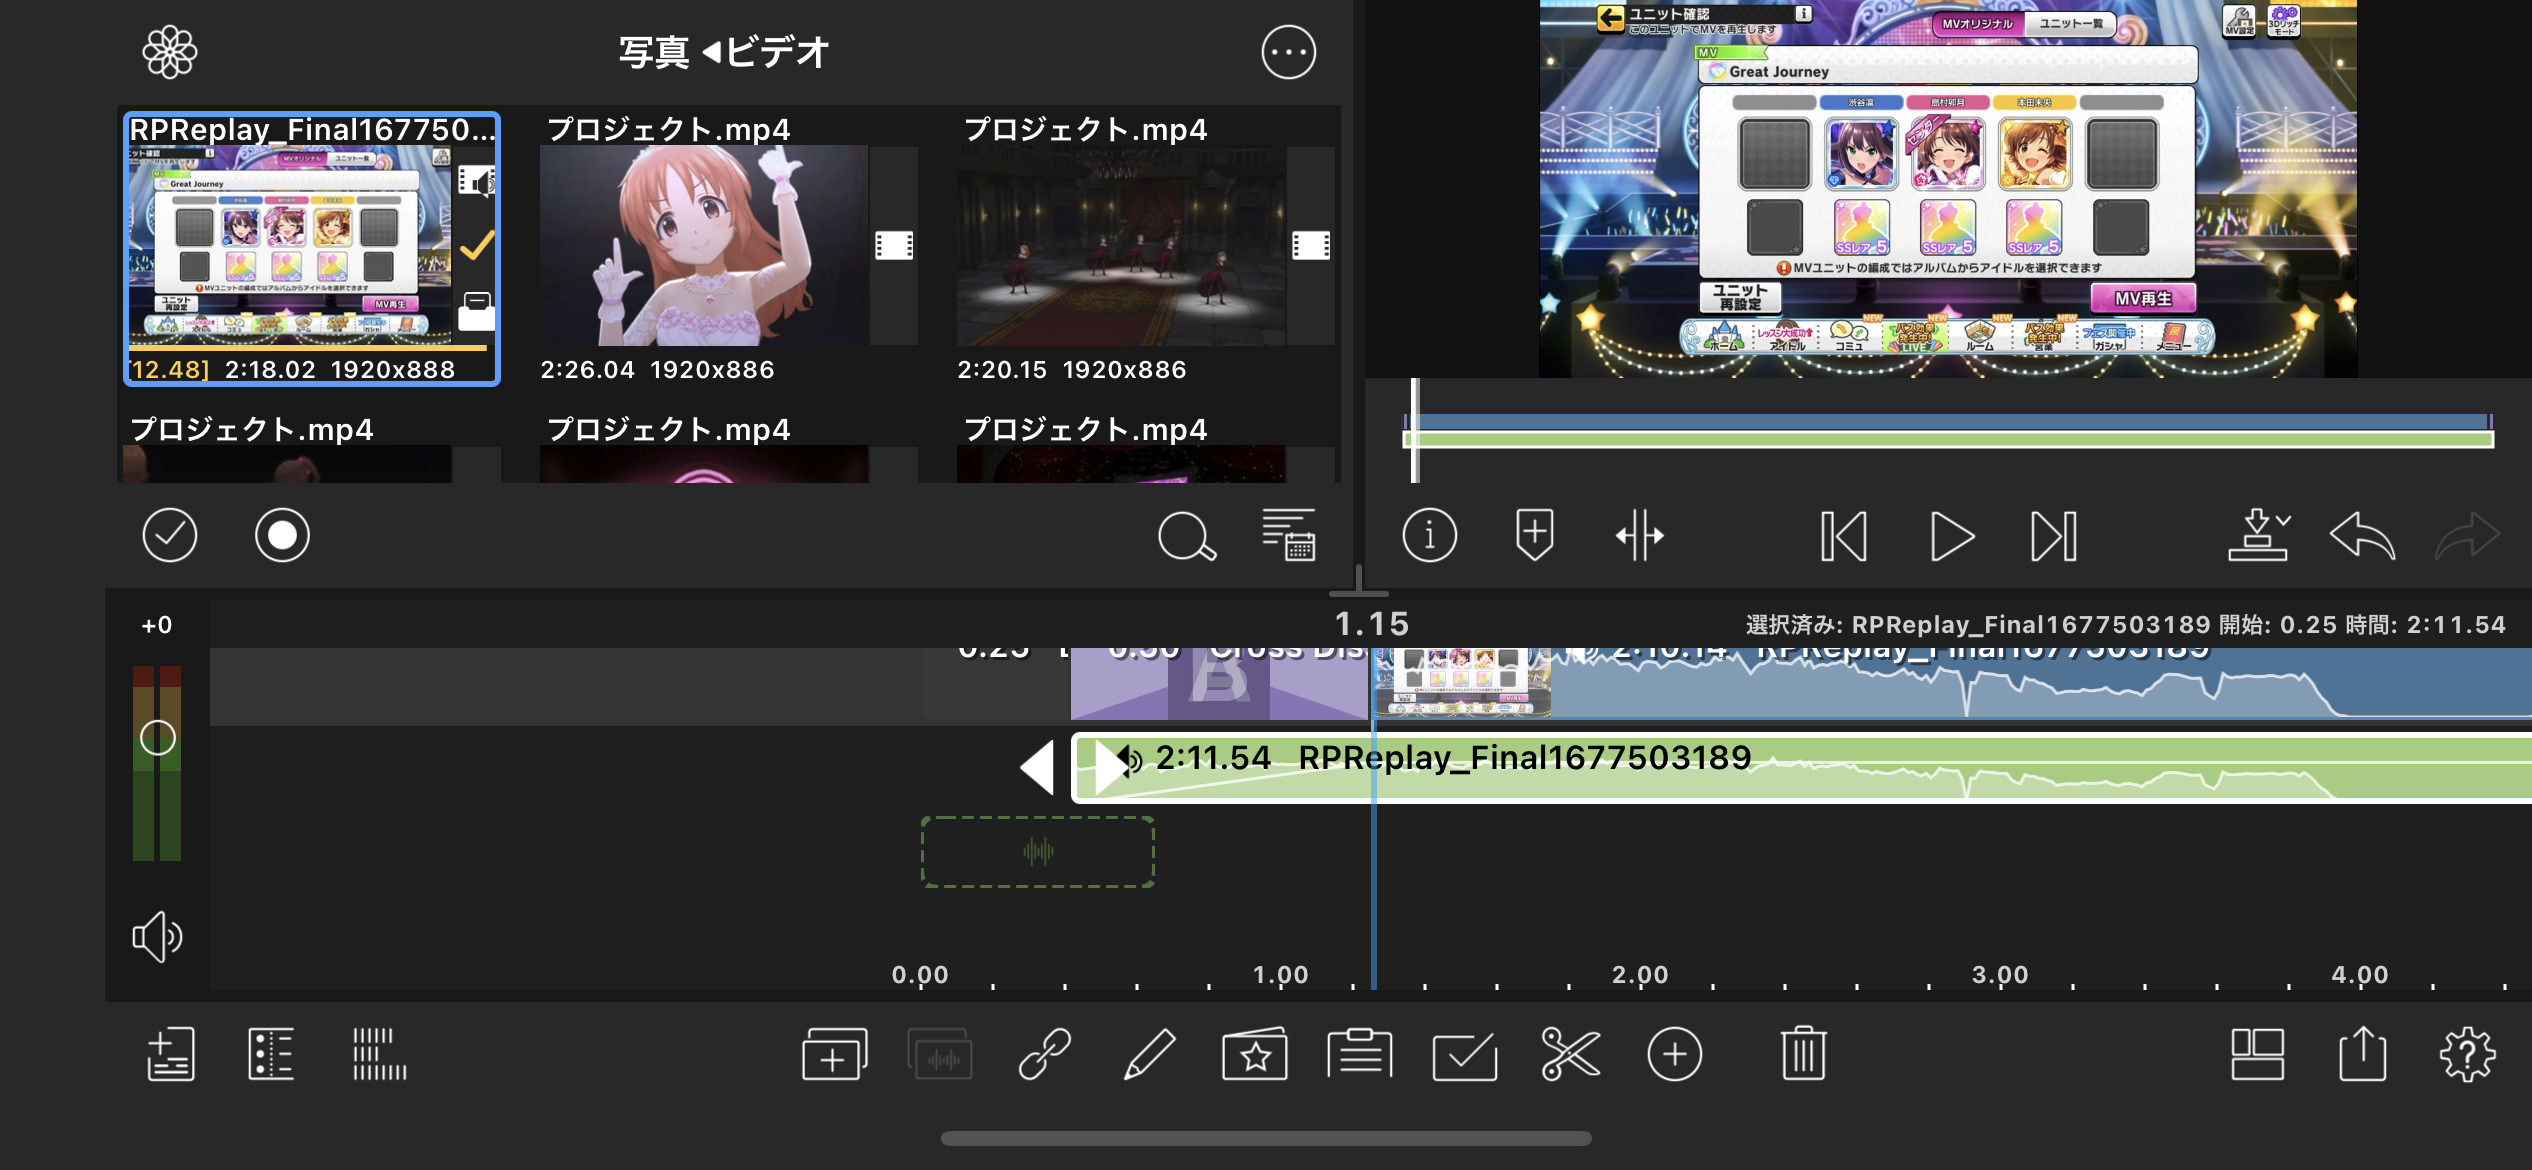Undo the last edit

pyautogui.click(x=2362, y=536)
